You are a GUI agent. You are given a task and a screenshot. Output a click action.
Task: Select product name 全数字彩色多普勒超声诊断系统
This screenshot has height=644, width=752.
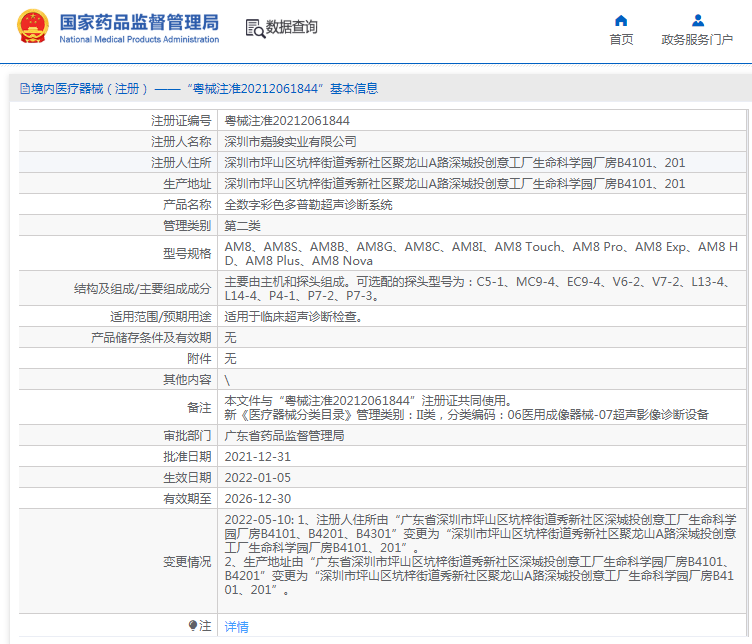(x=308, y=205)
